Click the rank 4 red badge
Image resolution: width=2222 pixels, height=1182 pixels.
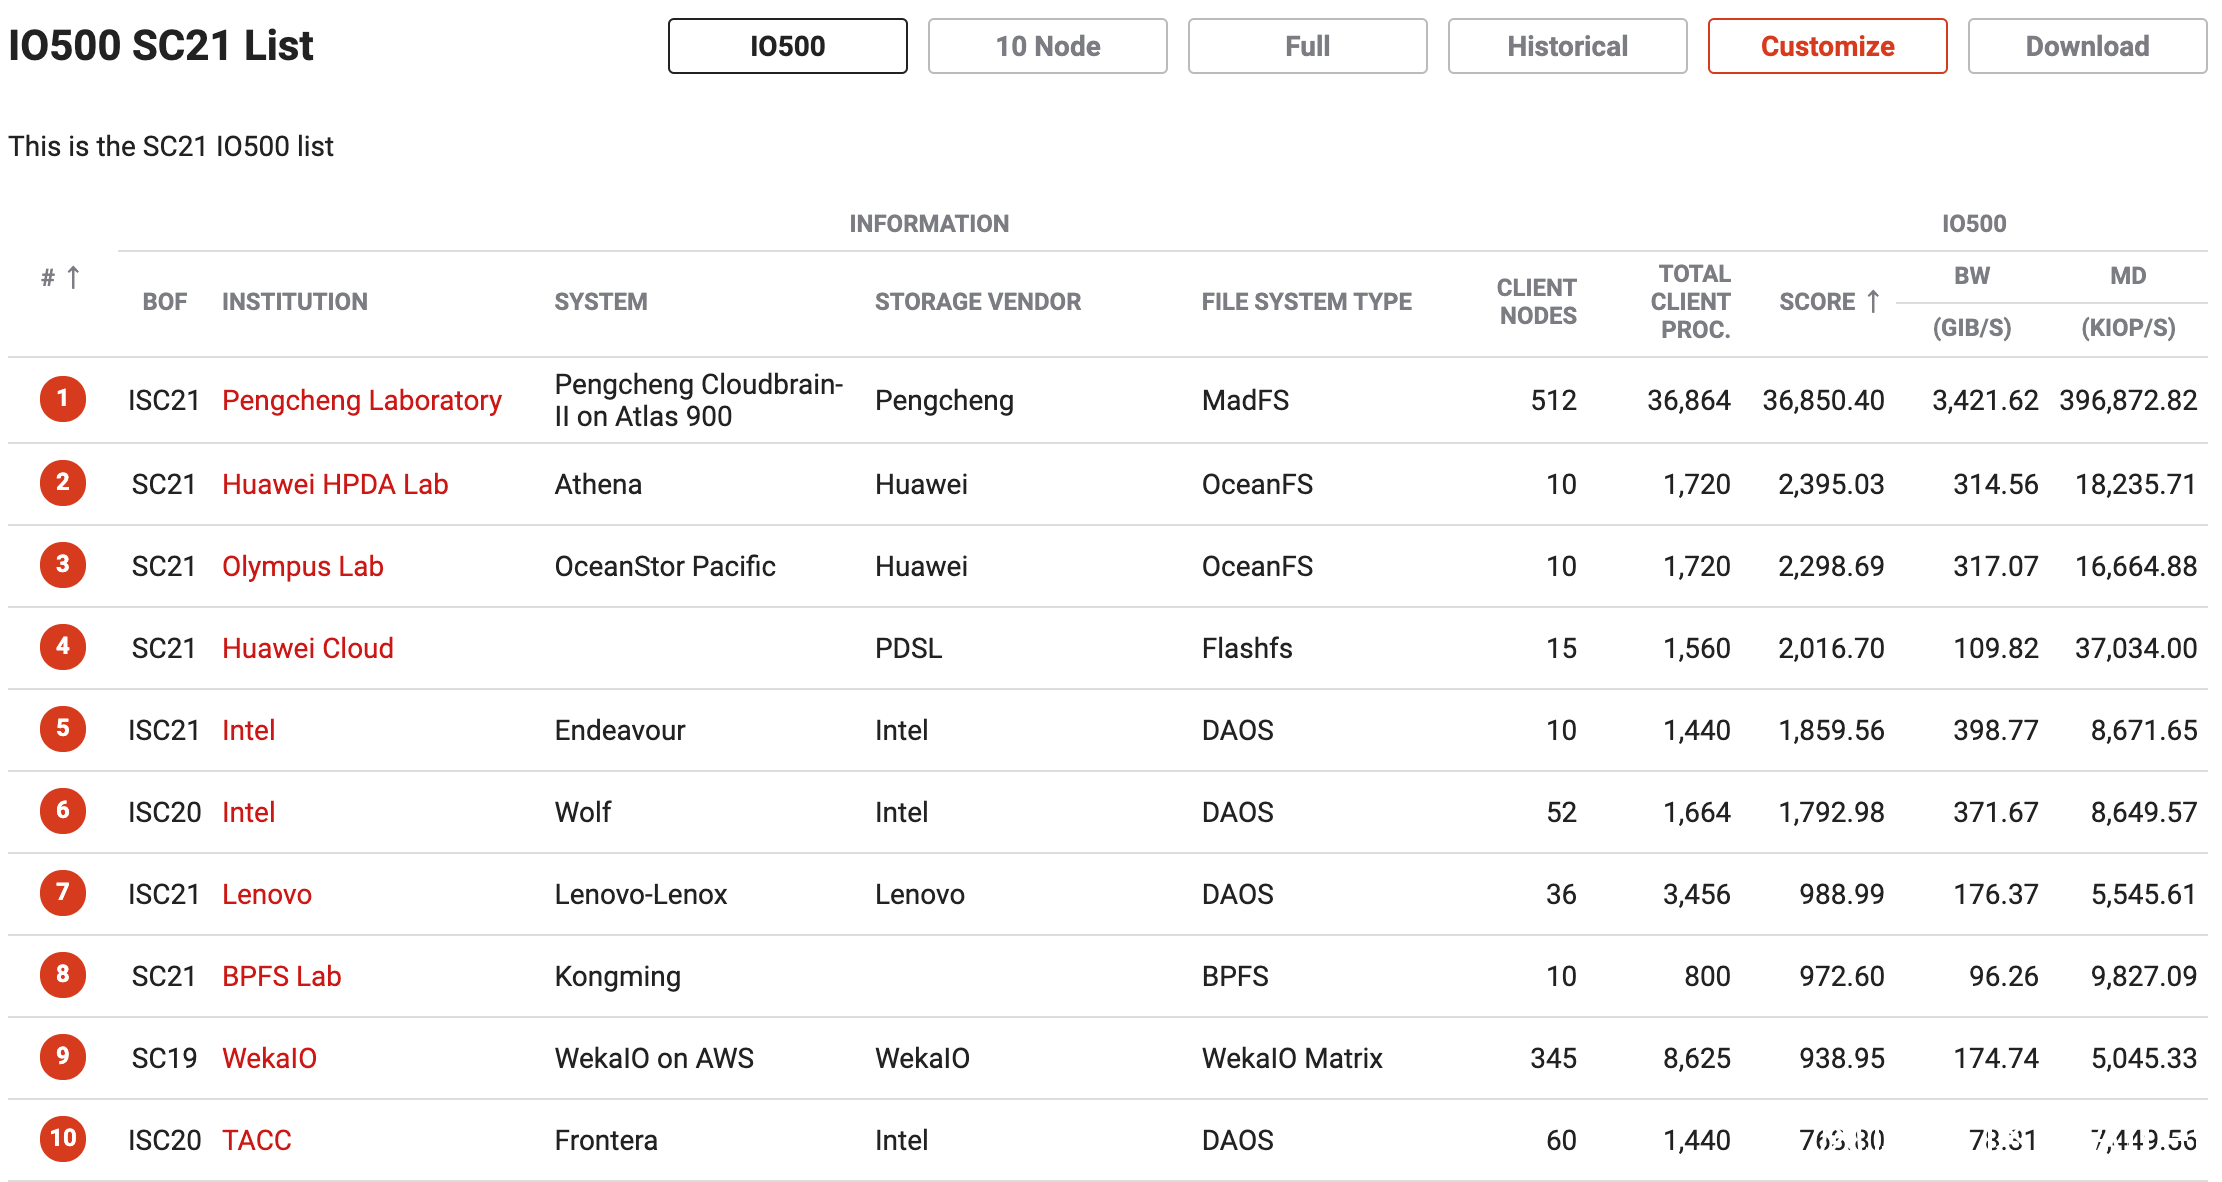(x=63, y=647)
